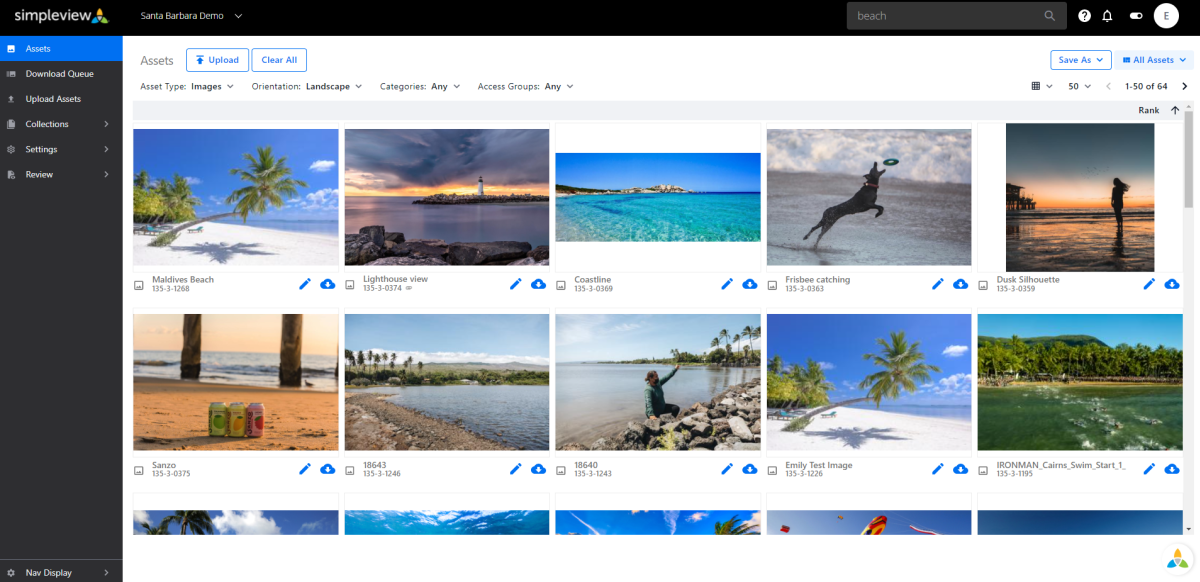Open help via question mark icon
The width and height of the screenshot is (1200, 582).
(x=1085, y=16)
